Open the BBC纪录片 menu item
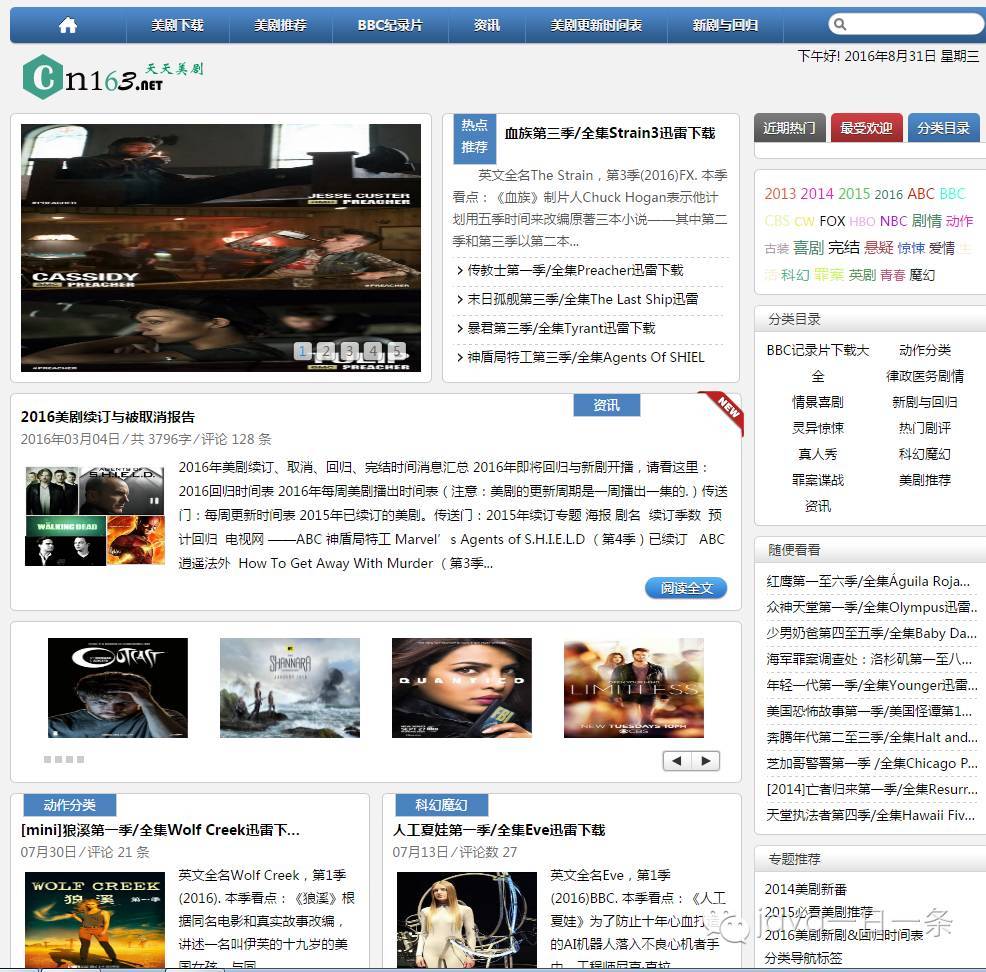 (389, 25)
